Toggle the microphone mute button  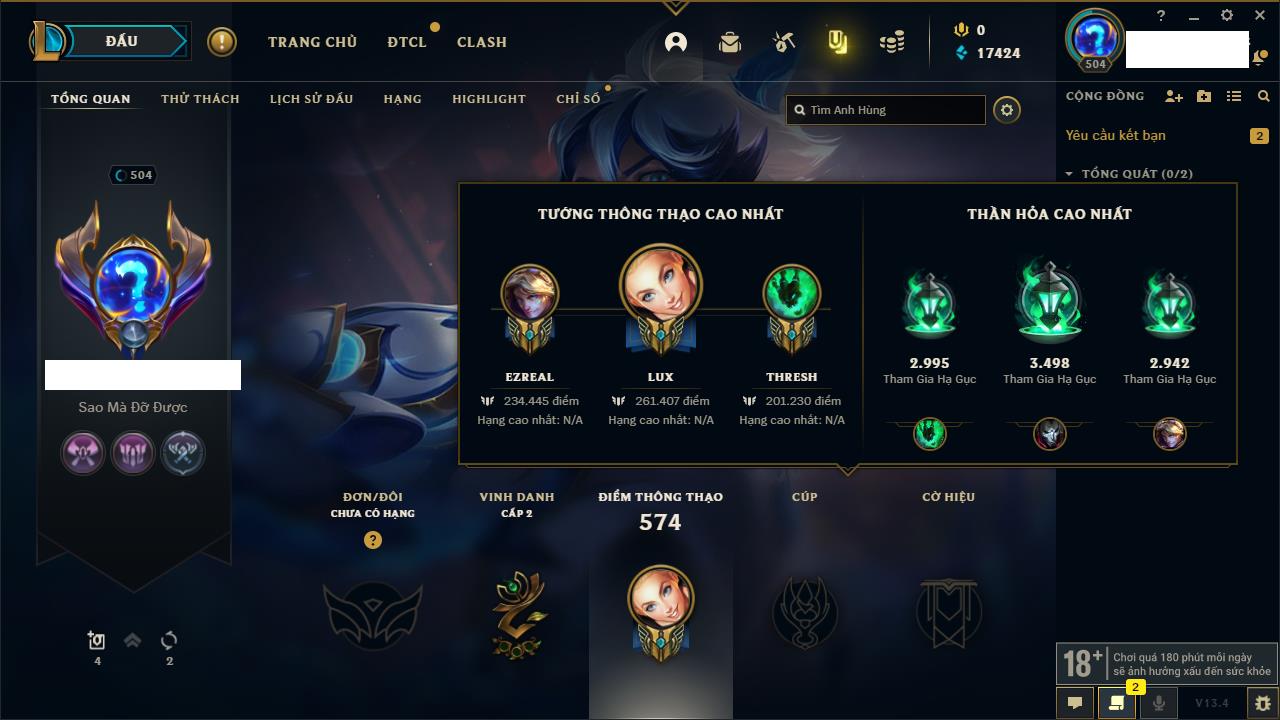pyautogui.click(x=1158, y=703)
